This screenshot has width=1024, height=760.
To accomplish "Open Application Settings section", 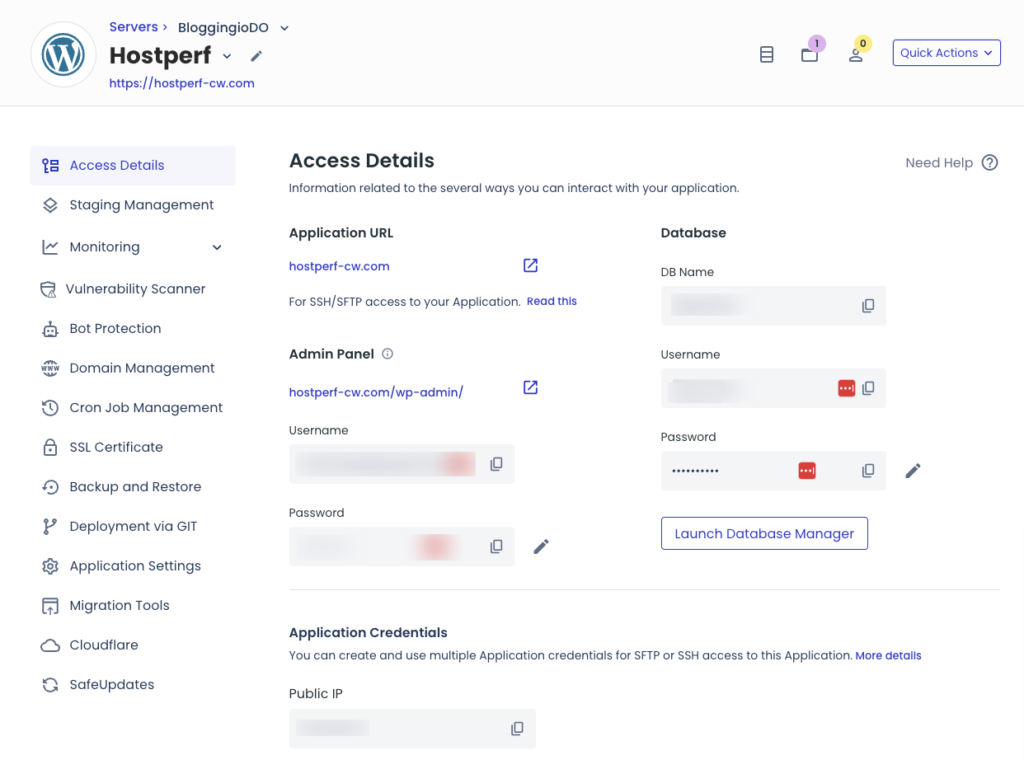I will [133, 566].
